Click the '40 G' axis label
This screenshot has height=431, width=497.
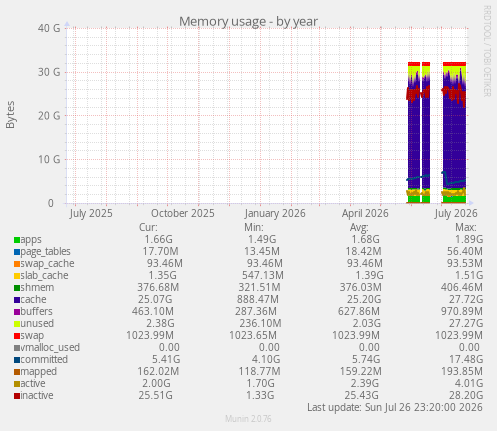49,28
